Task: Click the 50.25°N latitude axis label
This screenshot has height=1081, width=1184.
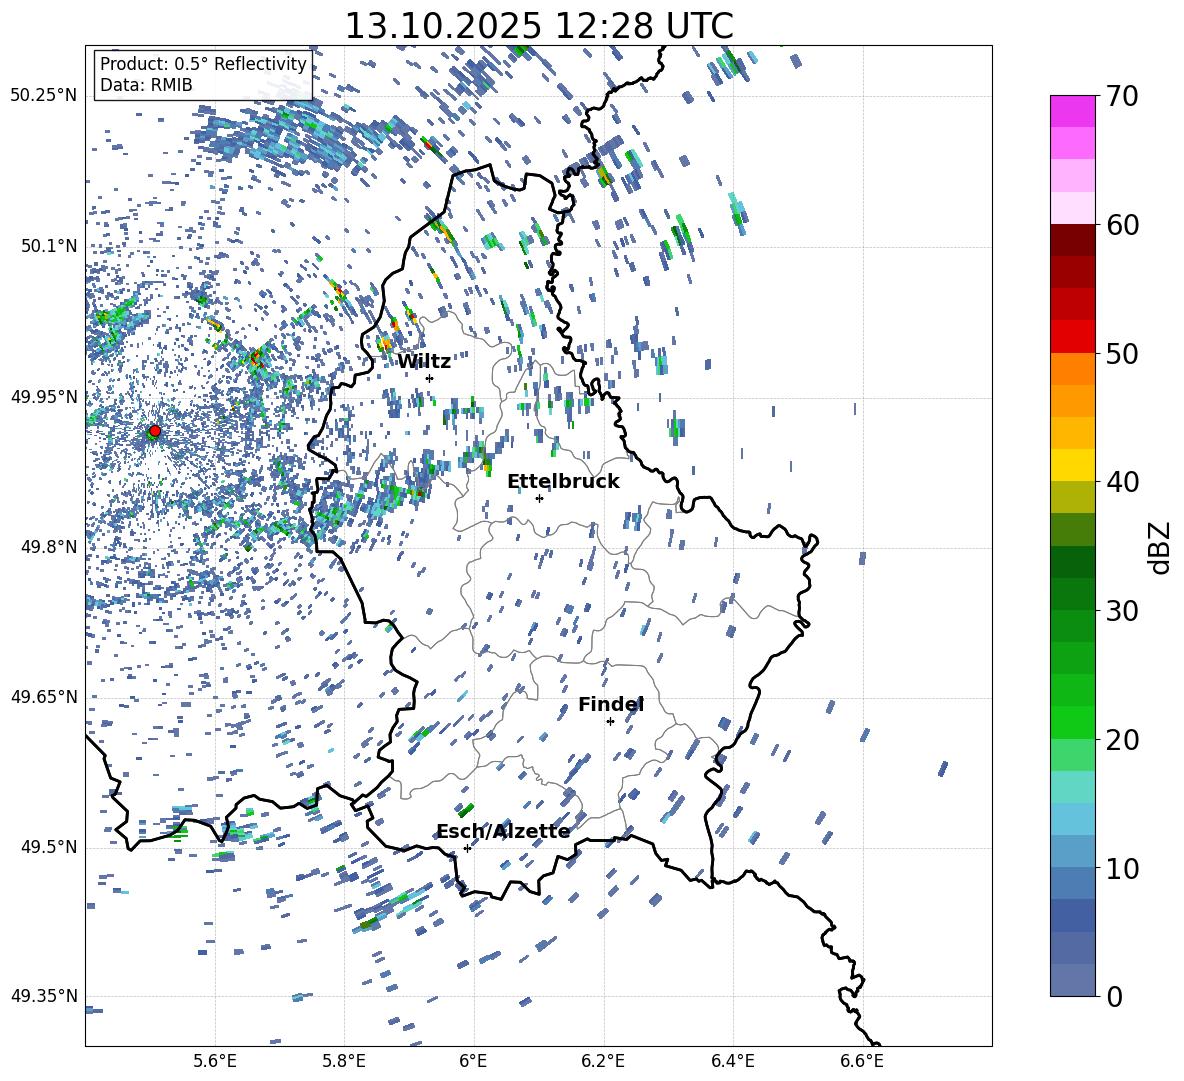Action: tap(43, 96)
